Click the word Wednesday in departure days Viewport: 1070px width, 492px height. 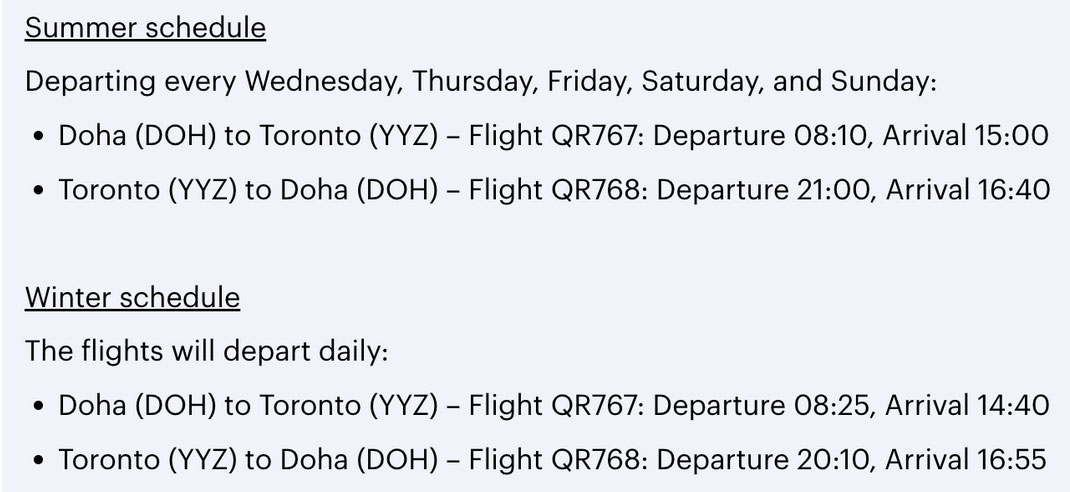(x=322, y=82)
